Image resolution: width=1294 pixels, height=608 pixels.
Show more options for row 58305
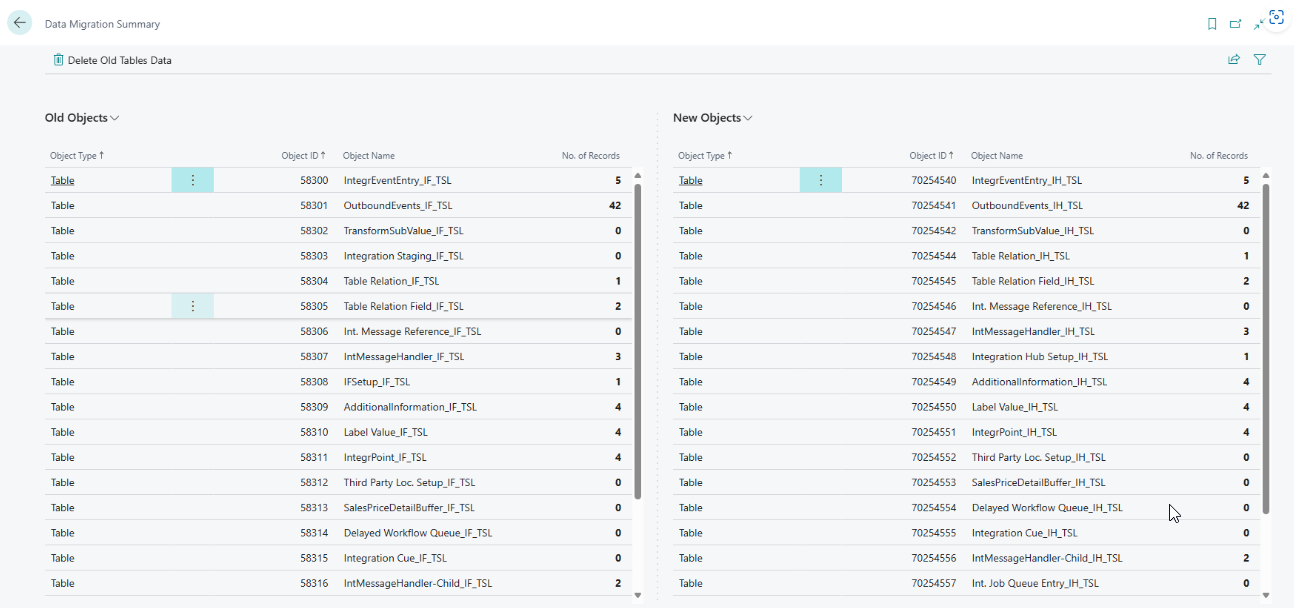[x=193, y=306]
